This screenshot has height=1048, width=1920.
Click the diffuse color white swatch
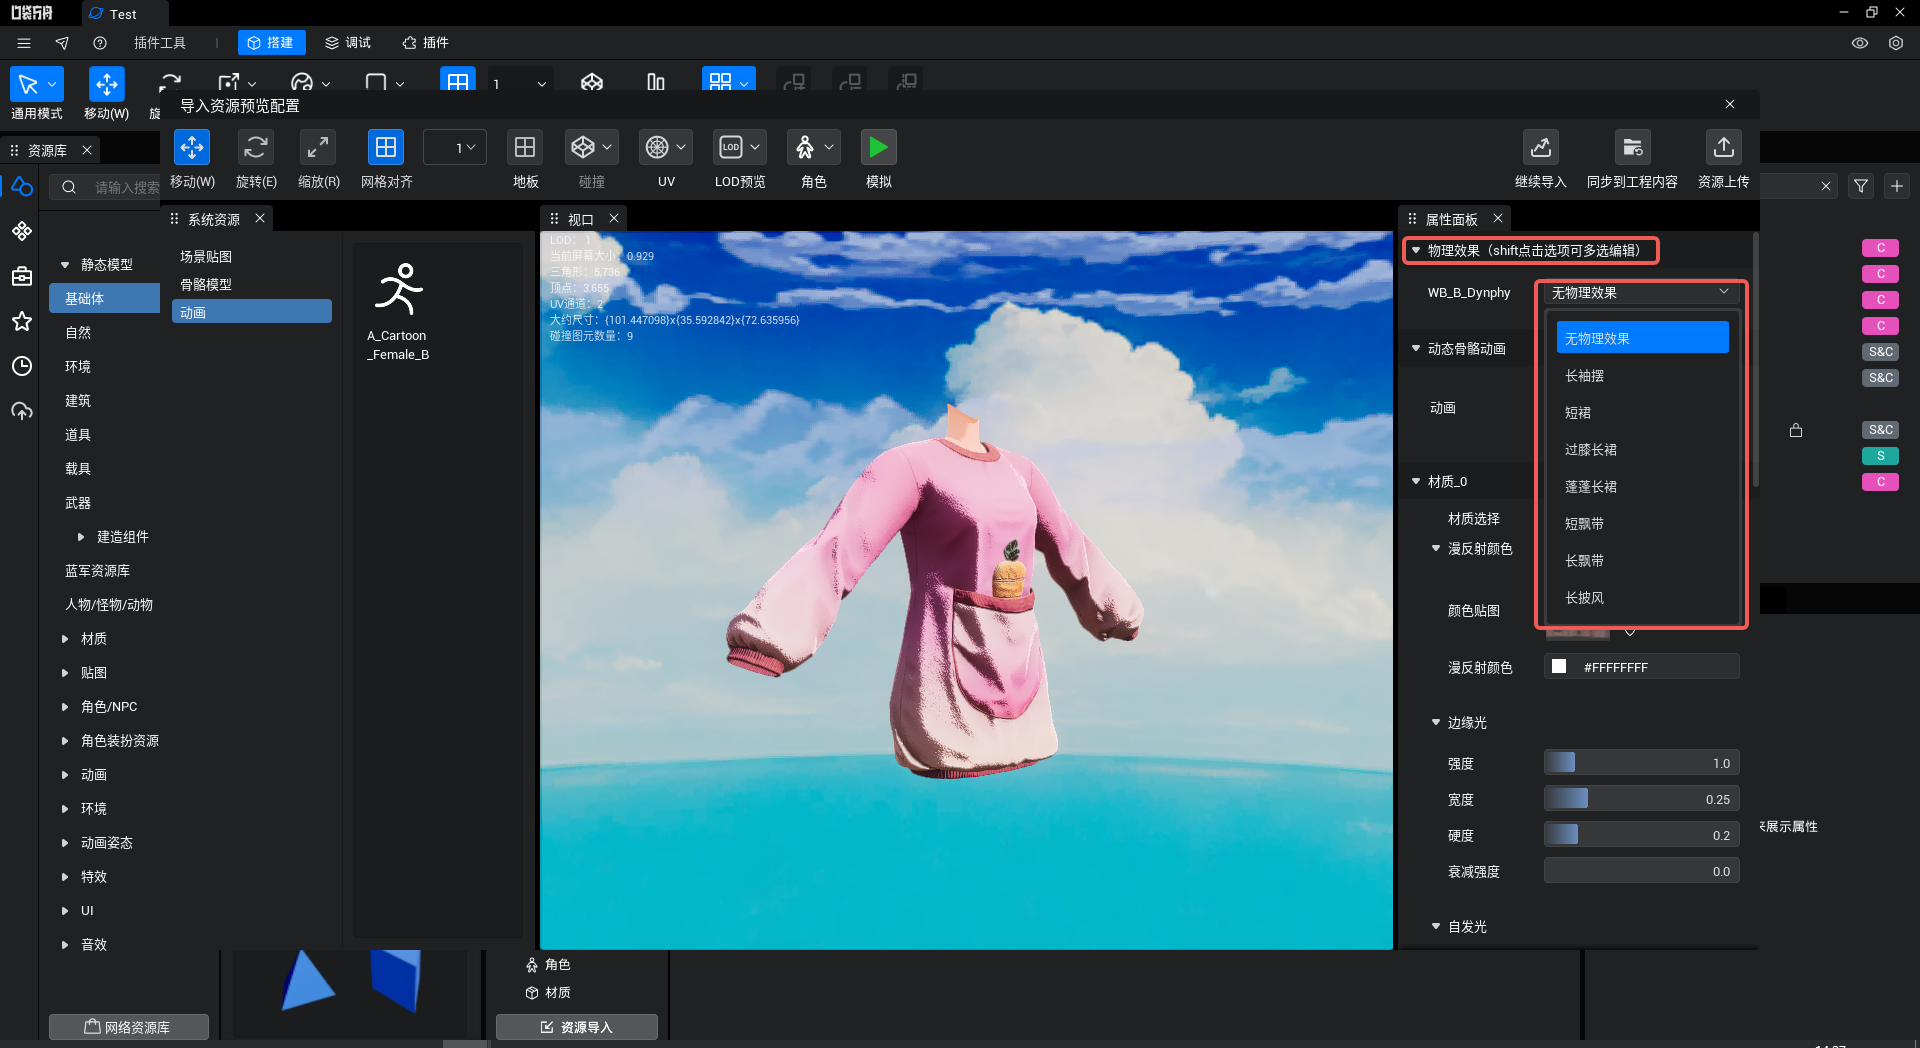tap(1558, 666)
